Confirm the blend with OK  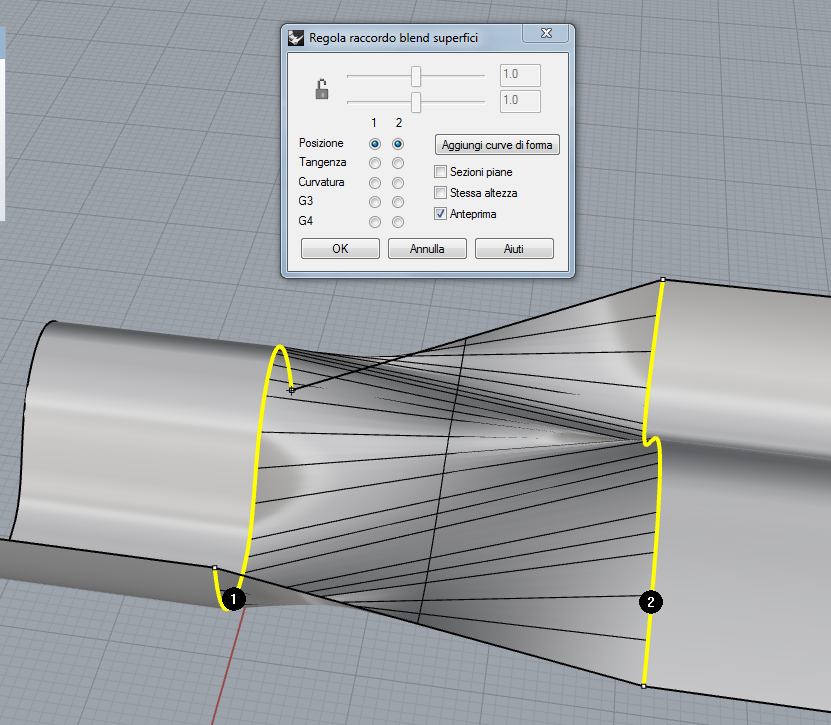[x=340, y=249]
